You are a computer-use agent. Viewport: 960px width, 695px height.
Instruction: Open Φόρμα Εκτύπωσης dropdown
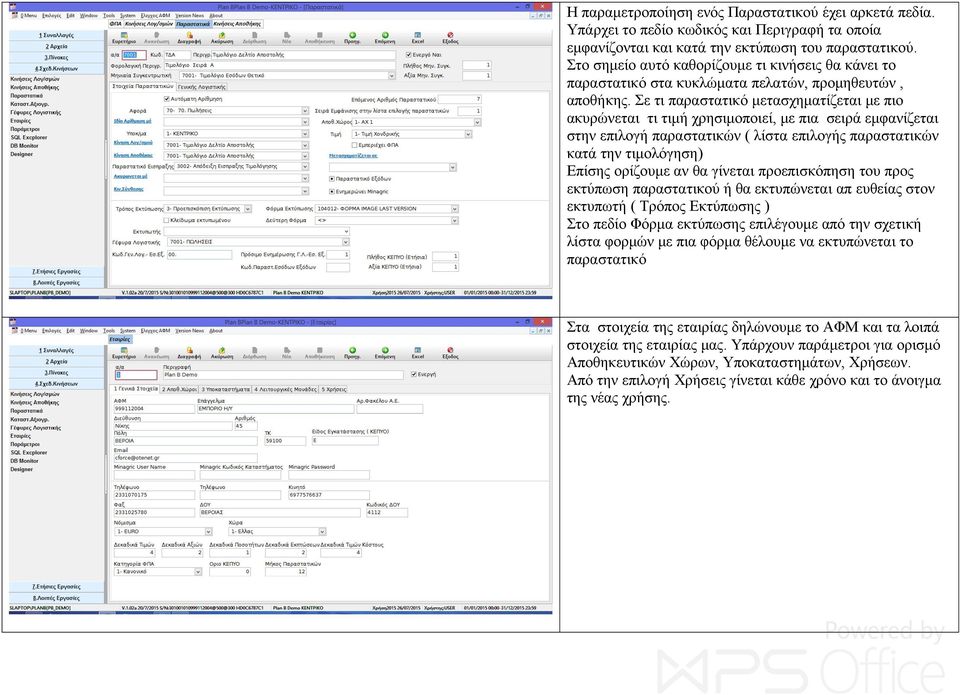tap(455, 209)
